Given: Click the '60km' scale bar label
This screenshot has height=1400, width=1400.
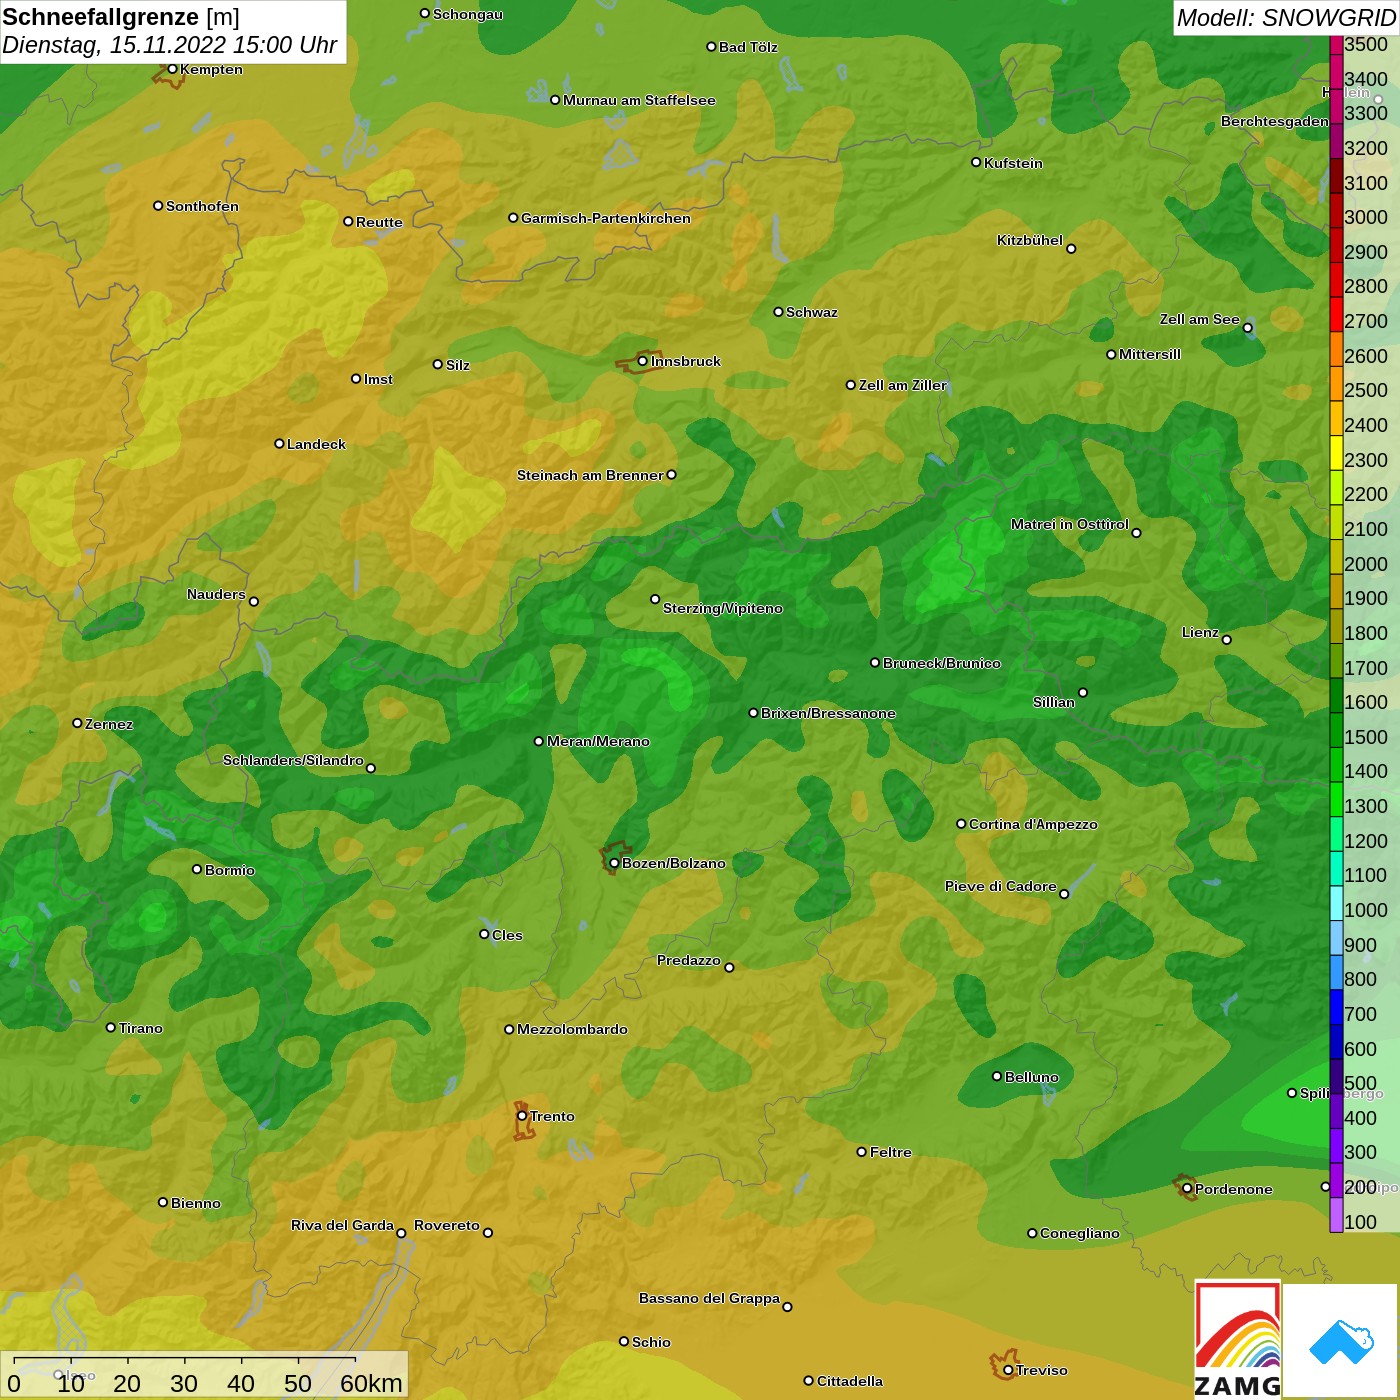Looking at the screenshot, I should click(371, 1383).
